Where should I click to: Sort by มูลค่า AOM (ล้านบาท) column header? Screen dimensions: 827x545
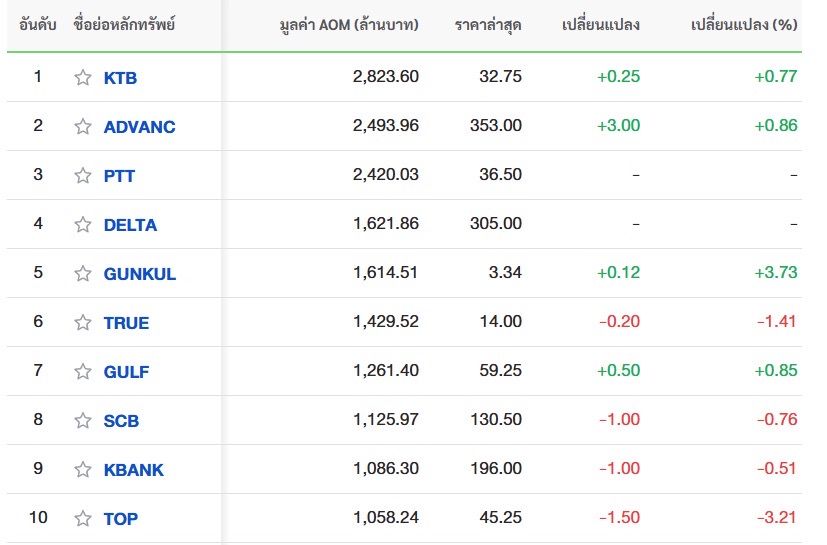349,25
